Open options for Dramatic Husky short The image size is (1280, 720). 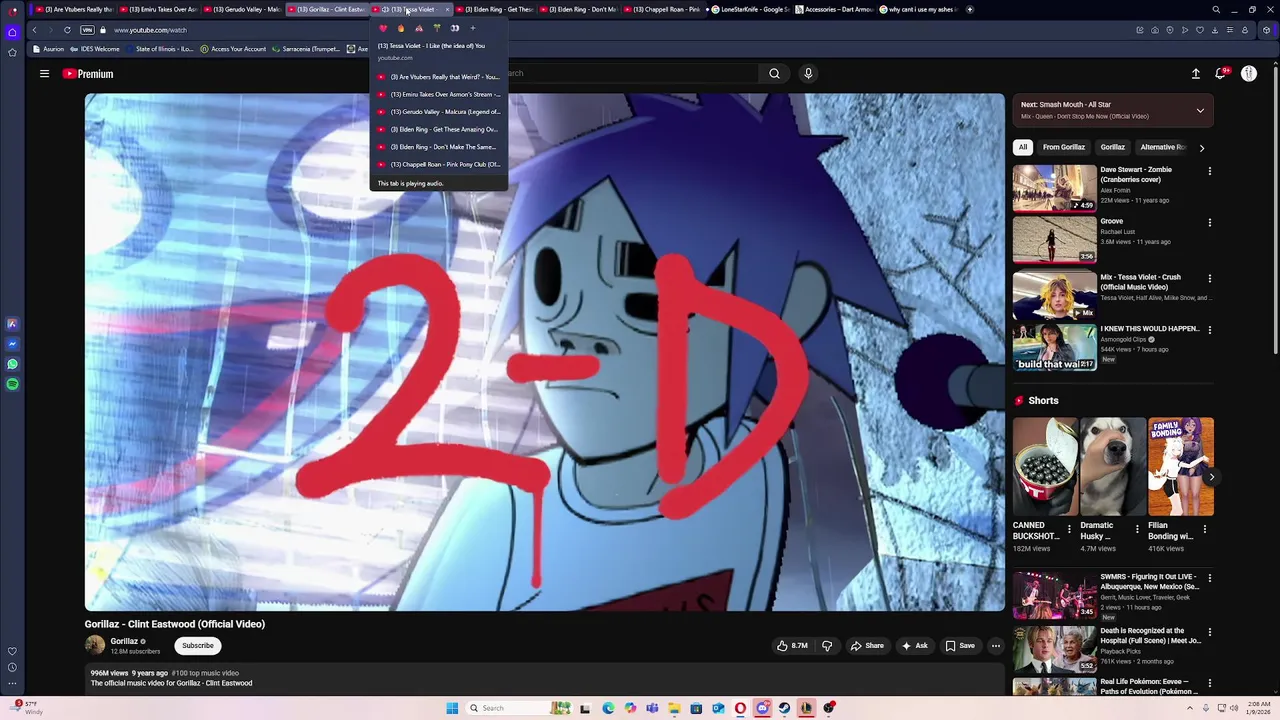[1137, 530]
